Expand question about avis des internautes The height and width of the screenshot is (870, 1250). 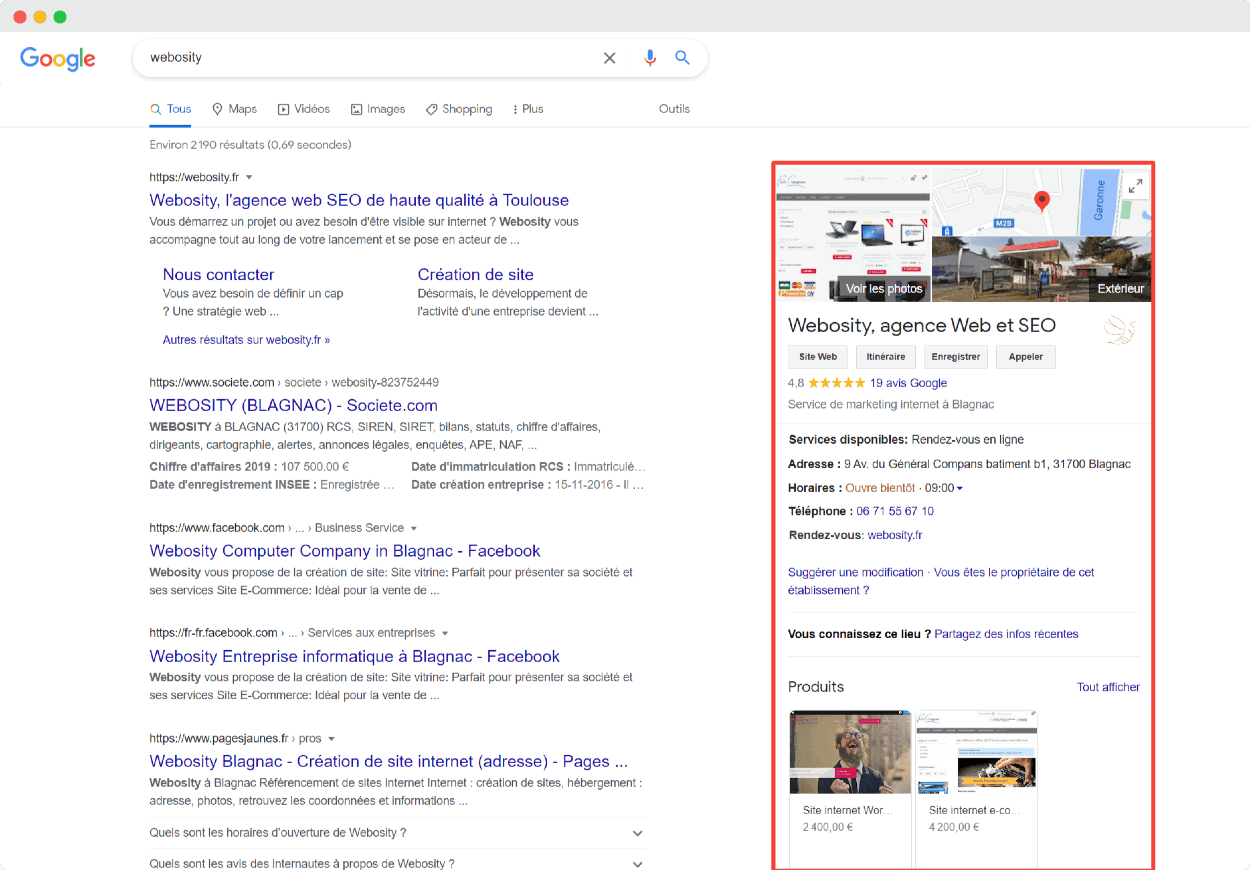(x=398, y=862)
